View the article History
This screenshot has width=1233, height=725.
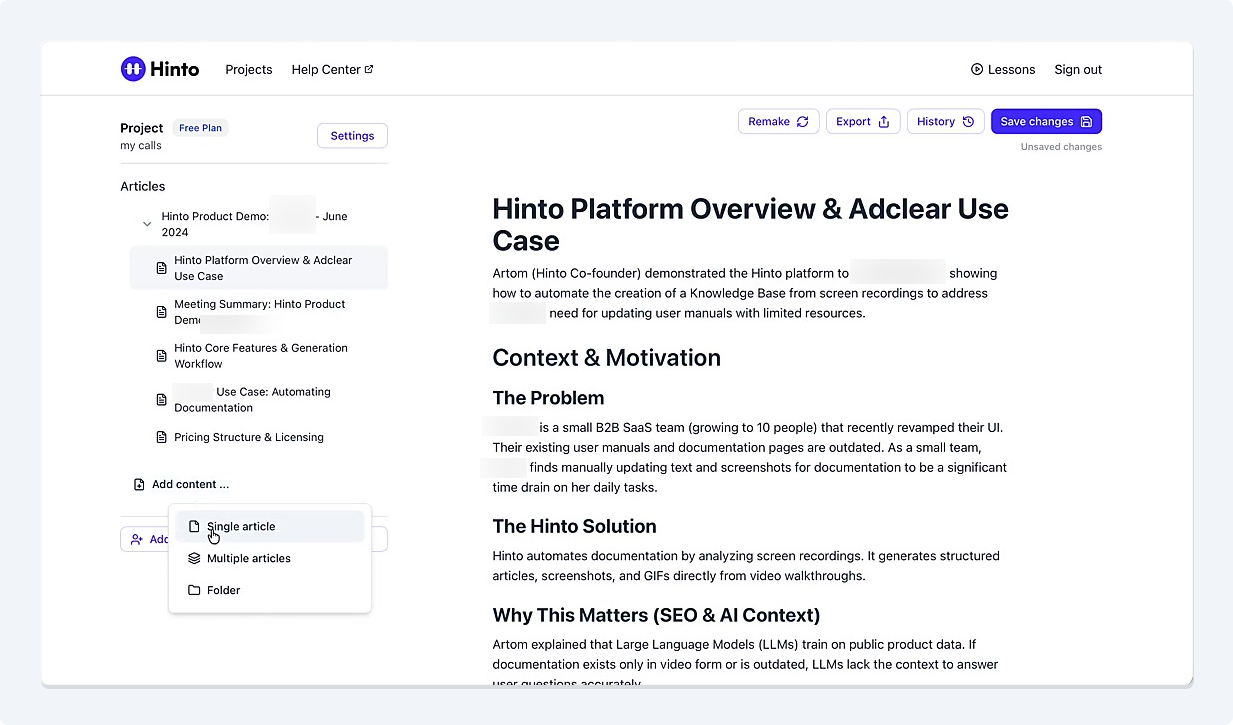(x=945, y=121)
